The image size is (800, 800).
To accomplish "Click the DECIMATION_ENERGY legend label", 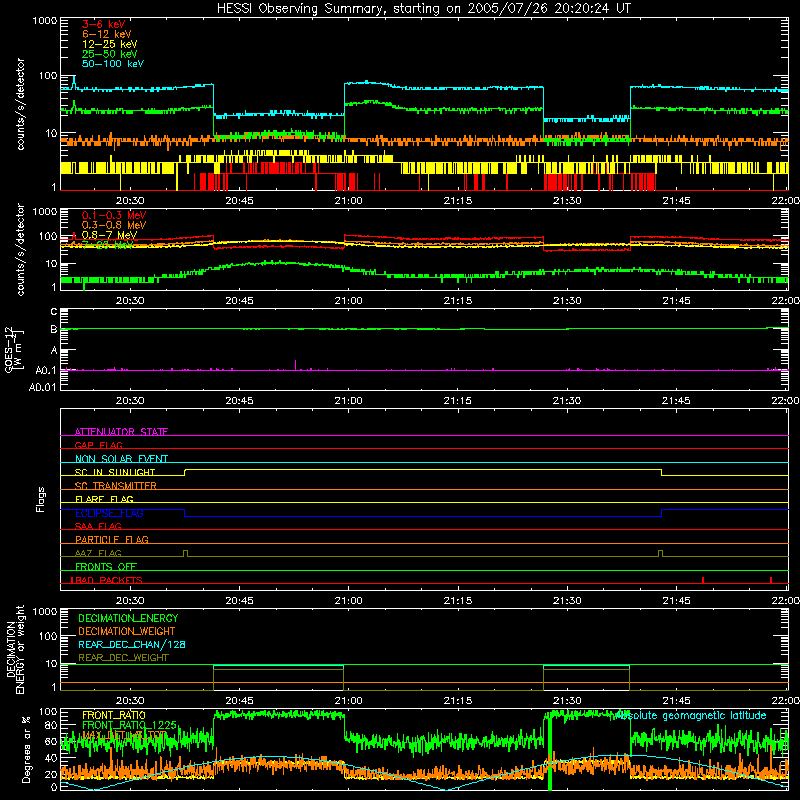I will tap(128, 618).
